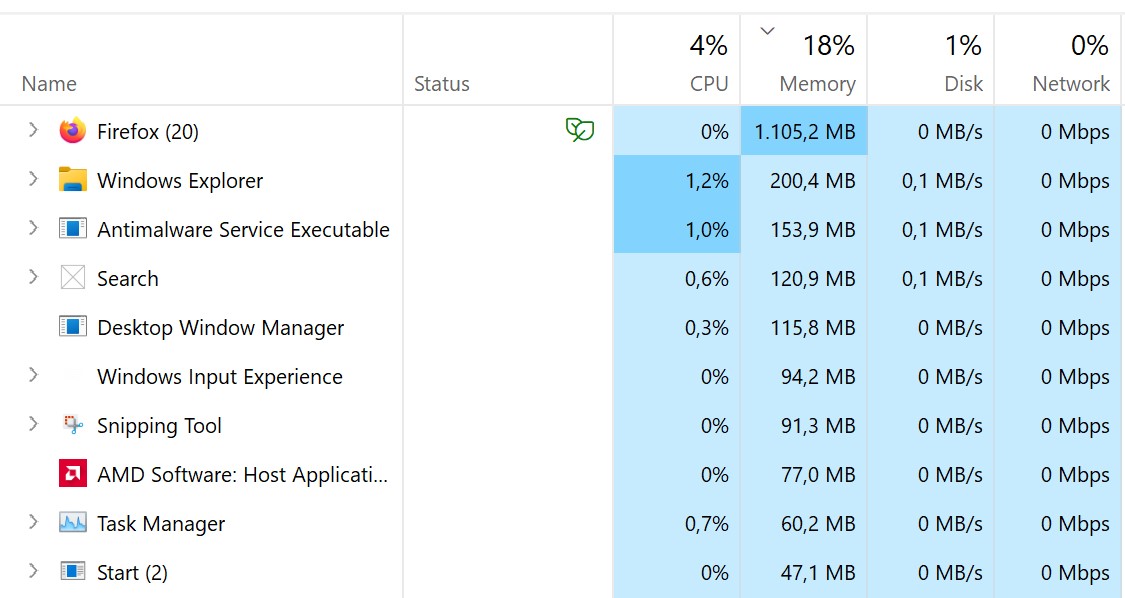
Task: Click the AMD Software red icon
Action: point(72,474)
